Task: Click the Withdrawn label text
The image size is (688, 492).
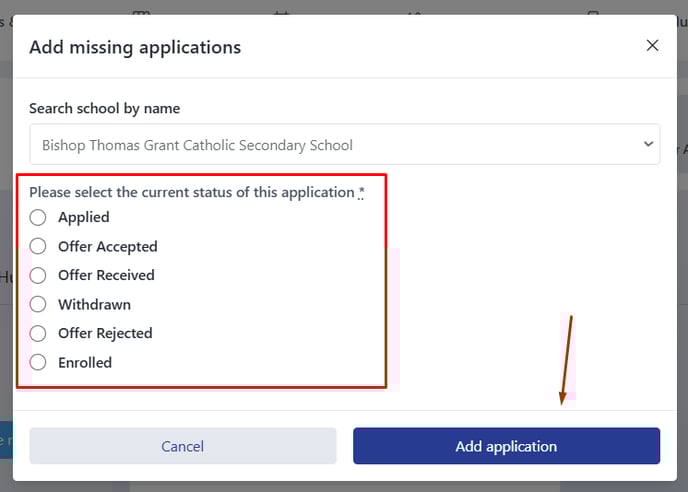Action: pos(94,305)
